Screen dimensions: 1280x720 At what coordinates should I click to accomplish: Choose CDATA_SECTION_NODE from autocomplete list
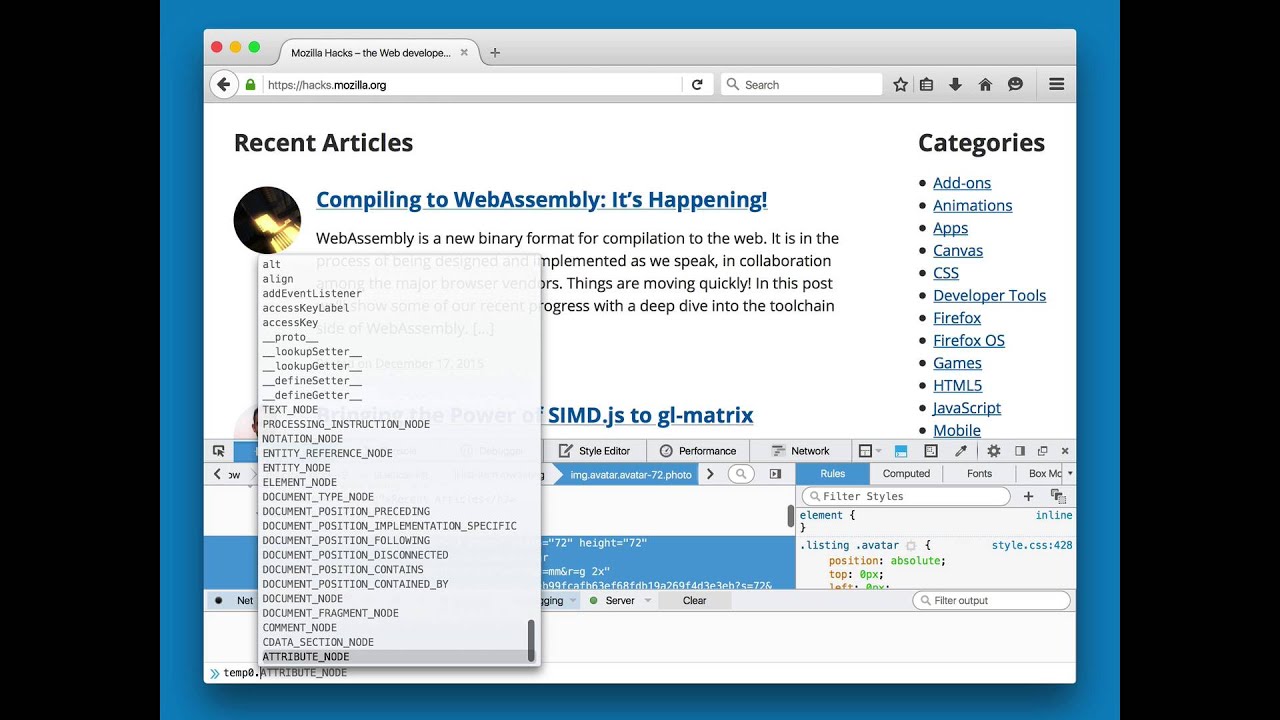[393, 642]
